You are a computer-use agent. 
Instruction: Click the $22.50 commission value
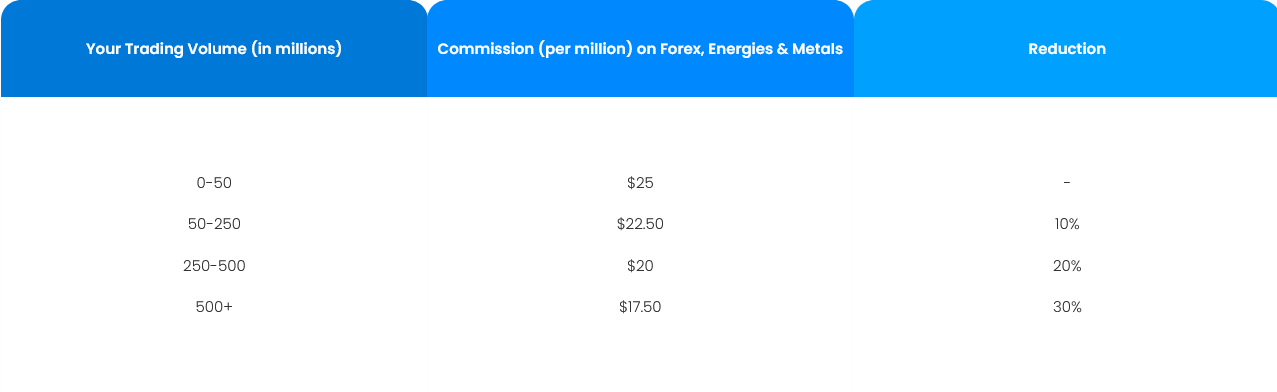(x=640, y=224)
